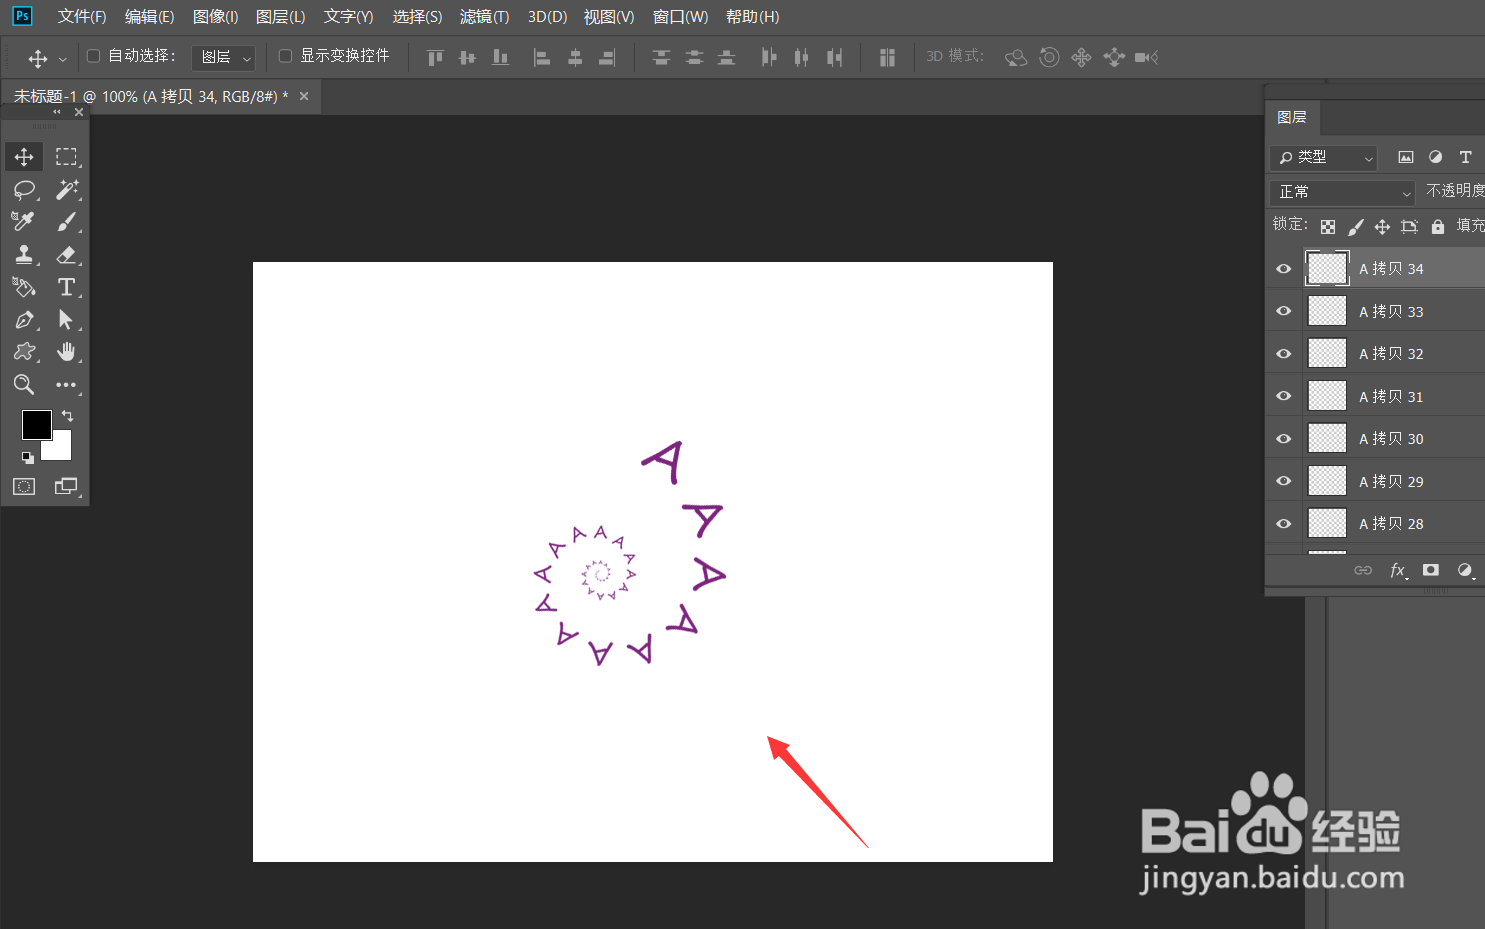Enable the 自动选择 checkbox
Screen dimensions: 1485x929
click(x=93, y=55)
